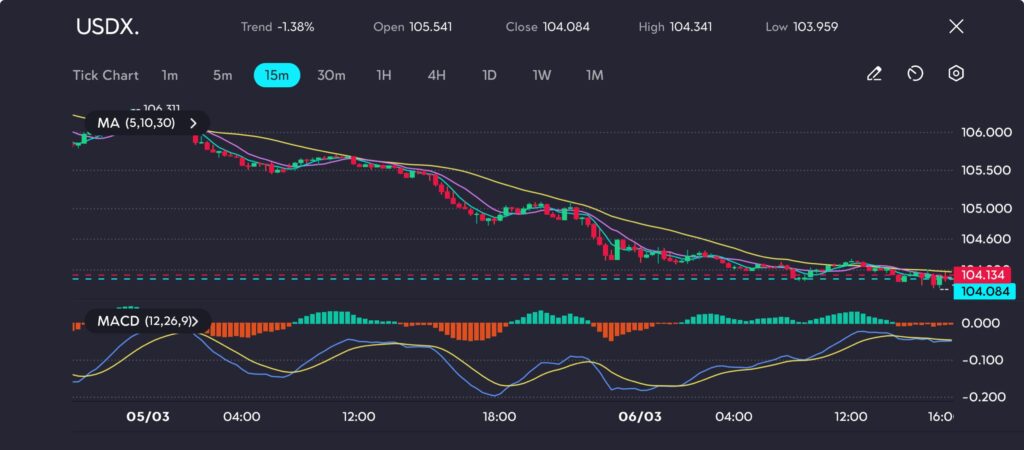Viewport: 1024px width, 450px height.
Task: Click the red 104.134 price label
Action: (980, 274)
